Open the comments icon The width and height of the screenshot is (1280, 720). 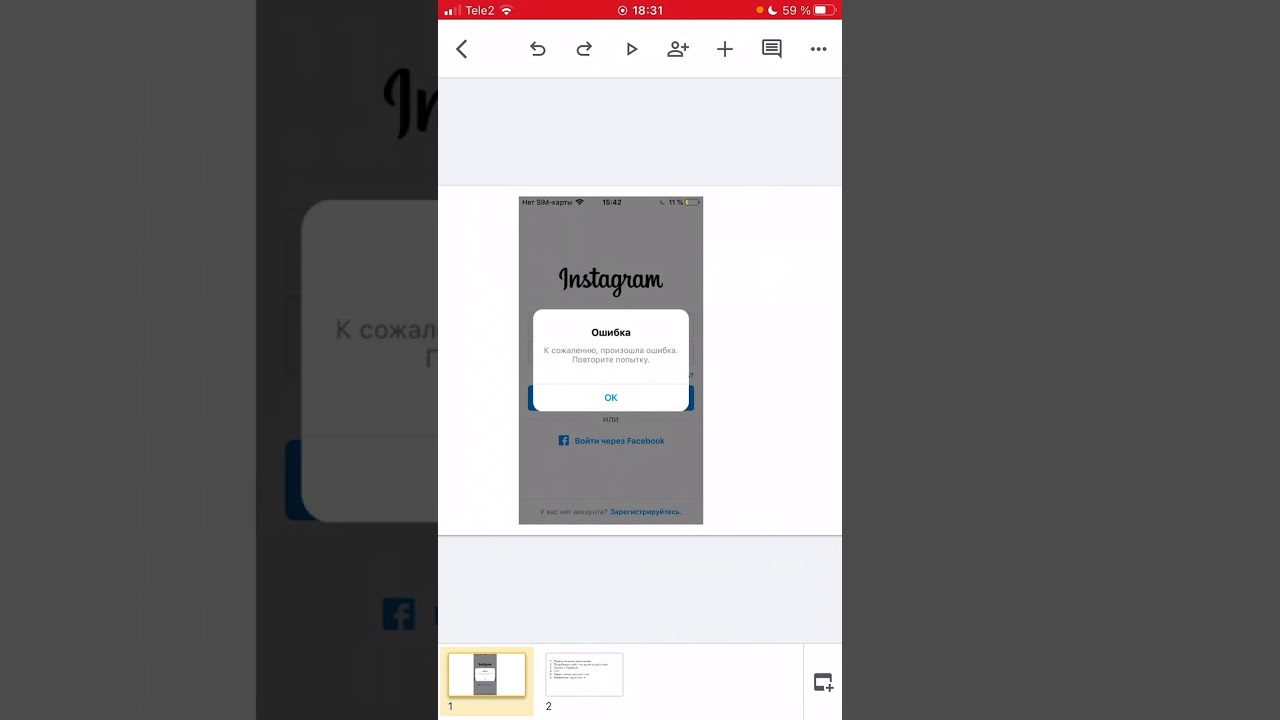(x=772, y=49)
